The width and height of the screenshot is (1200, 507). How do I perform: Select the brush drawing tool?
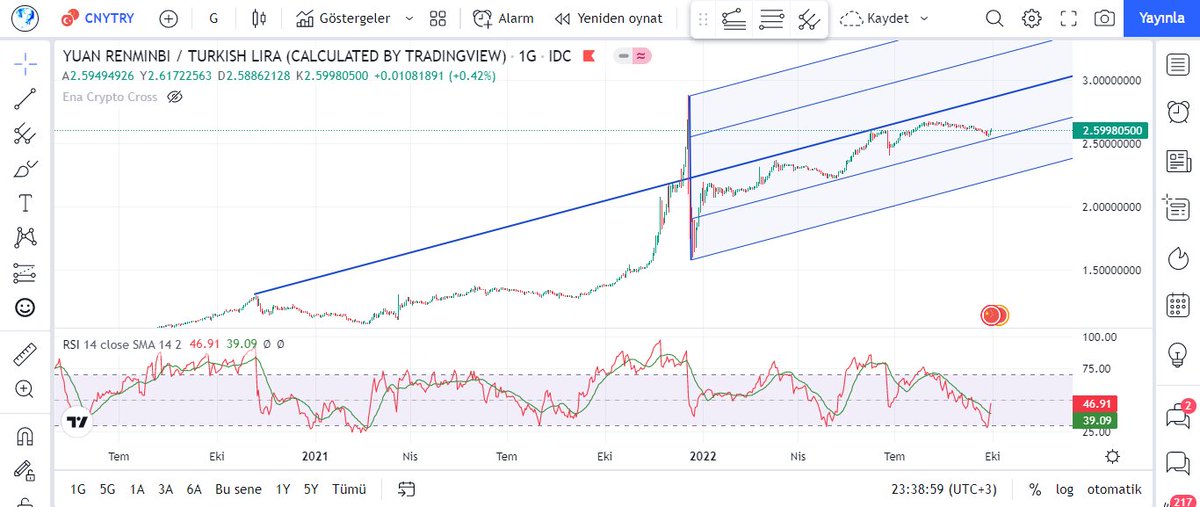click(x=26, y=168)
